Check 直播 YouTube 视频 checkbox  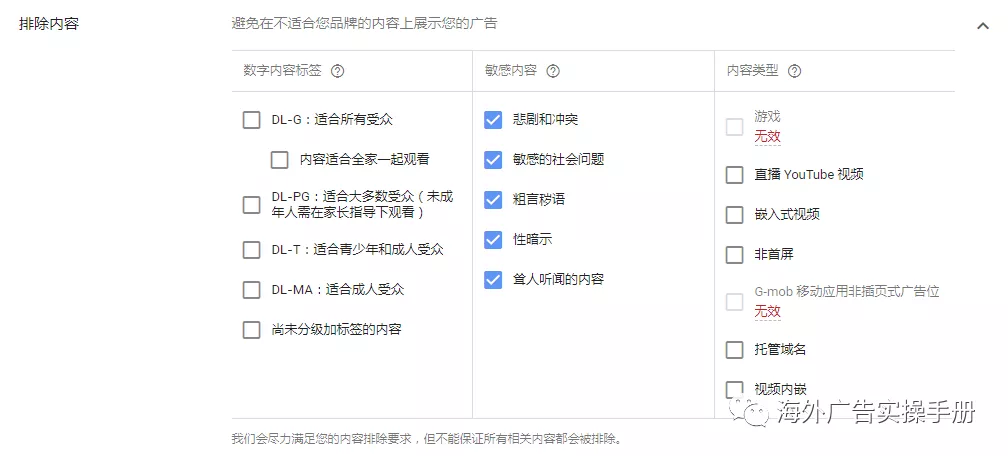coord(734,174)
